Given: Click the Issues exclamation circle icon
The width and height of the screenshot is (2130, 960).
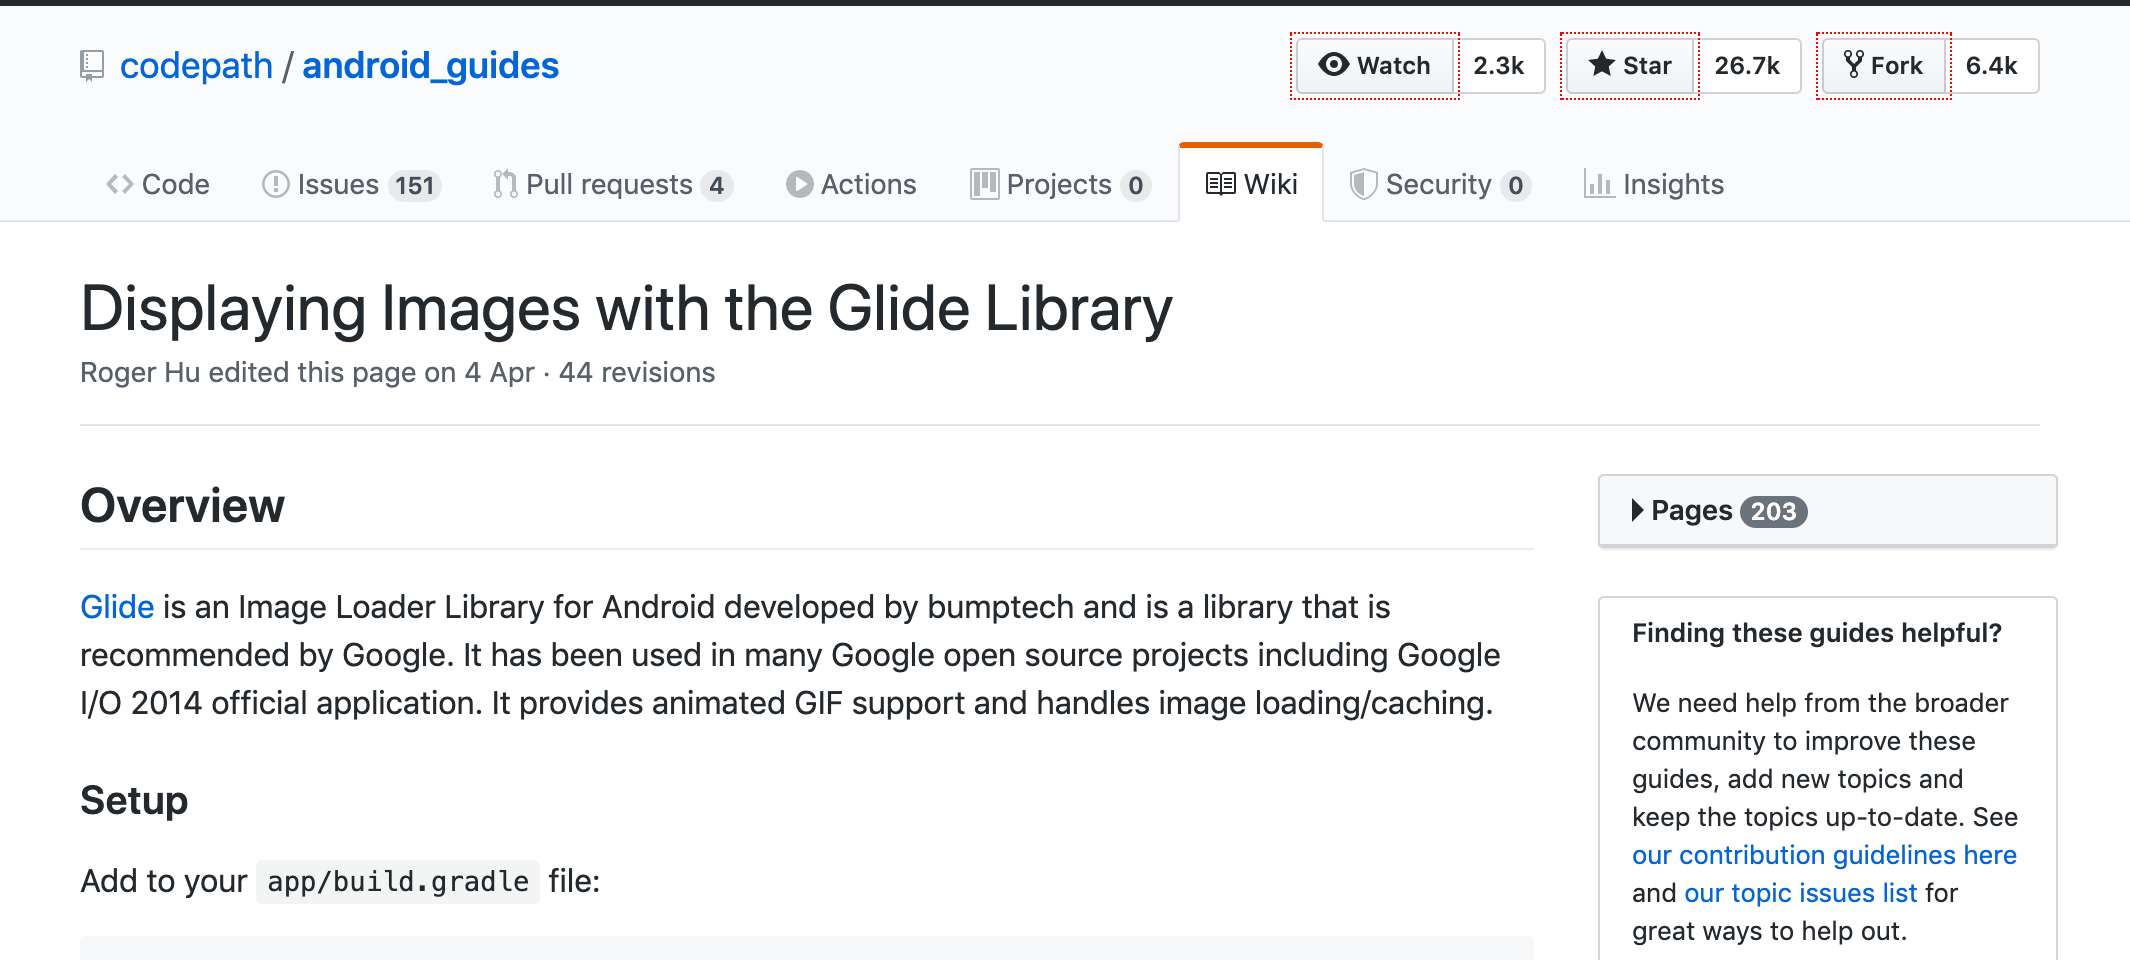Looking at the screenshot, I should pos(275,184).
